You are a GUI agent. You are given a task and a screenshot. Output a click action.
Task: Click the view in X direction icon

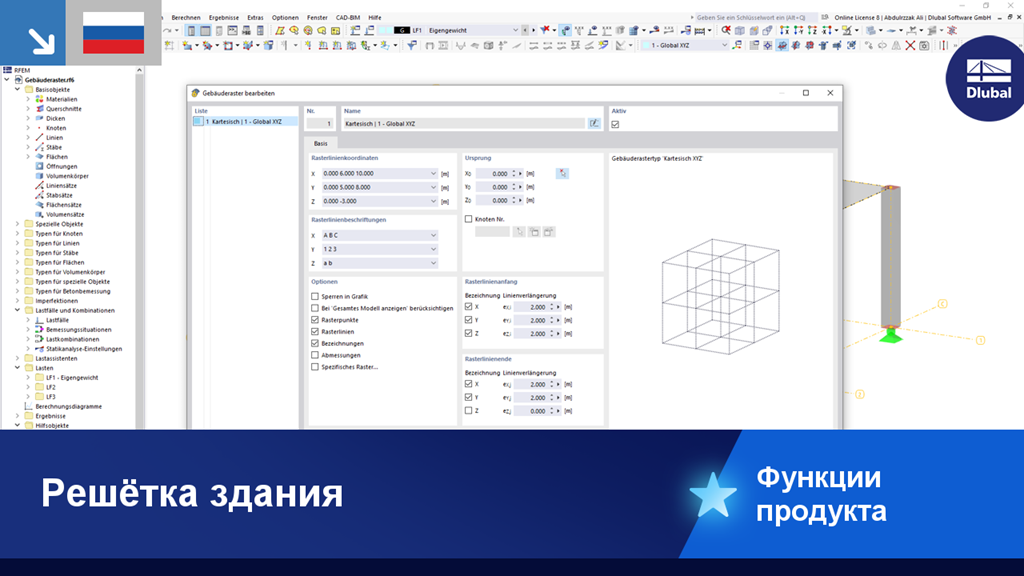[784, 30]
